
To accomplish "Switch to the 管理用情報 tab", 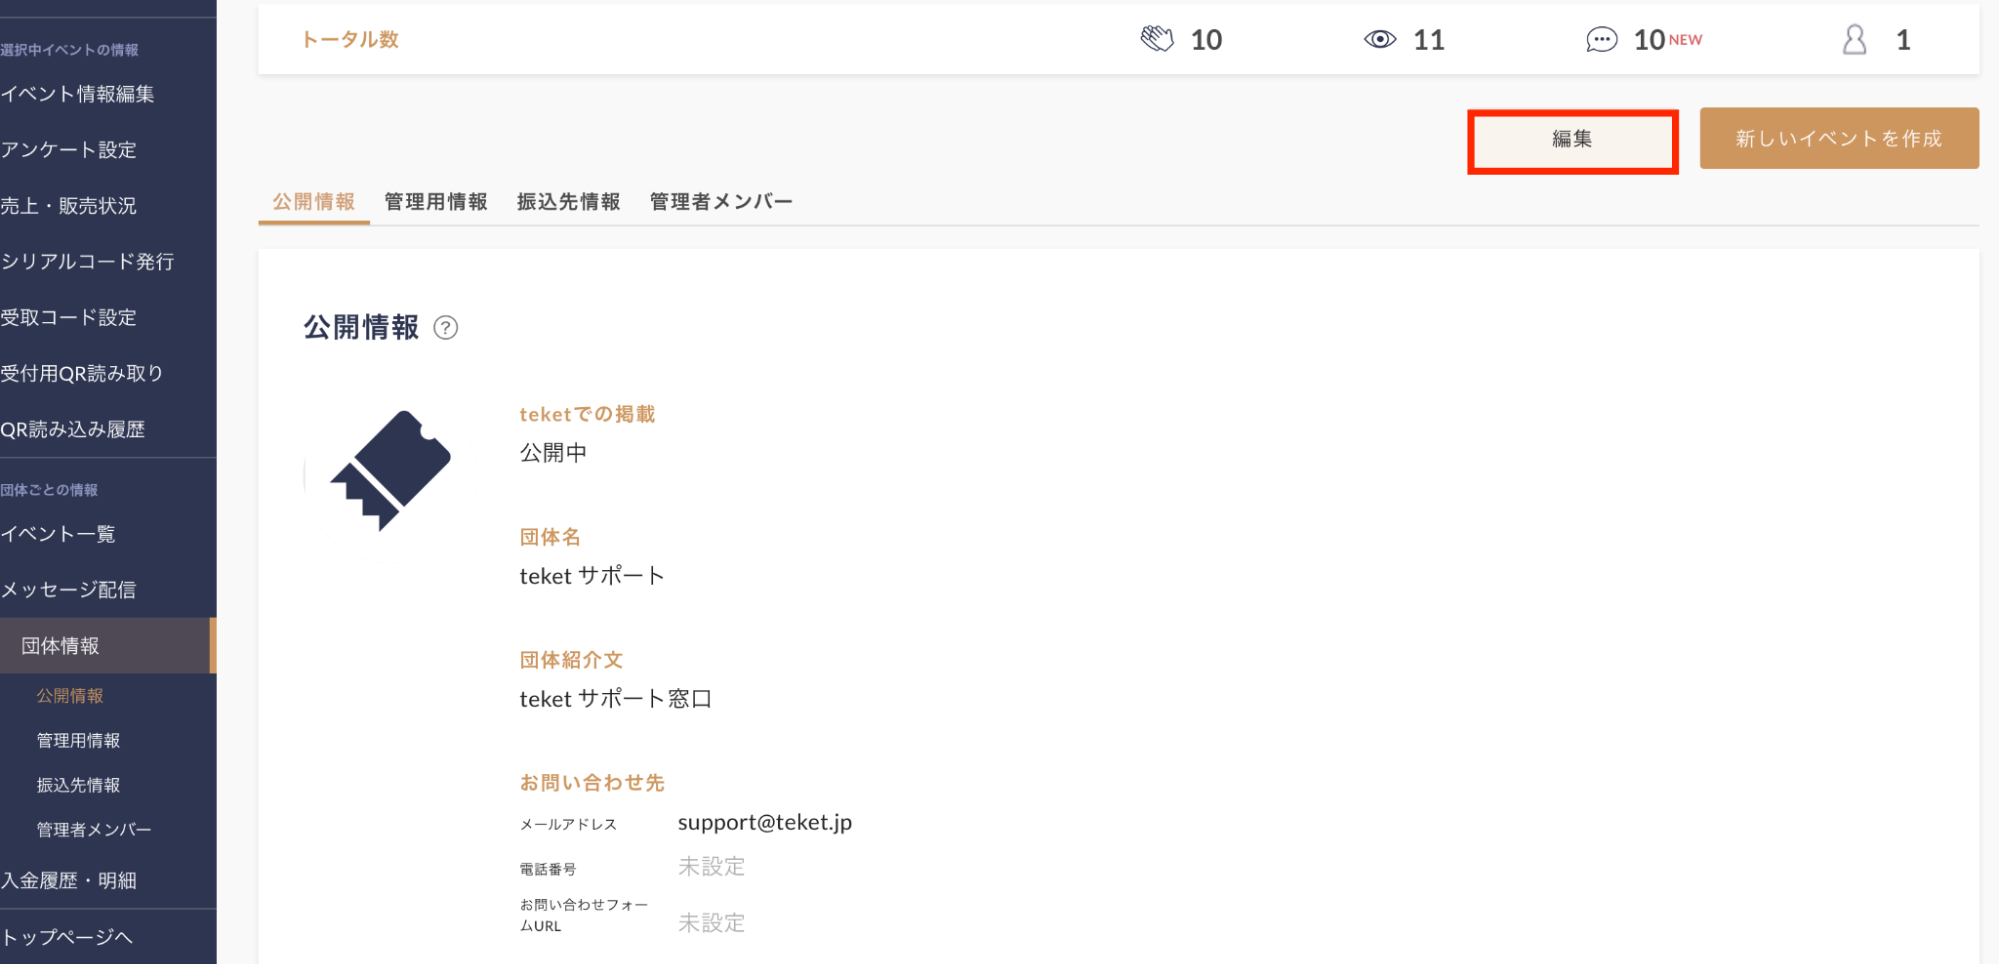I will [436, 202].
